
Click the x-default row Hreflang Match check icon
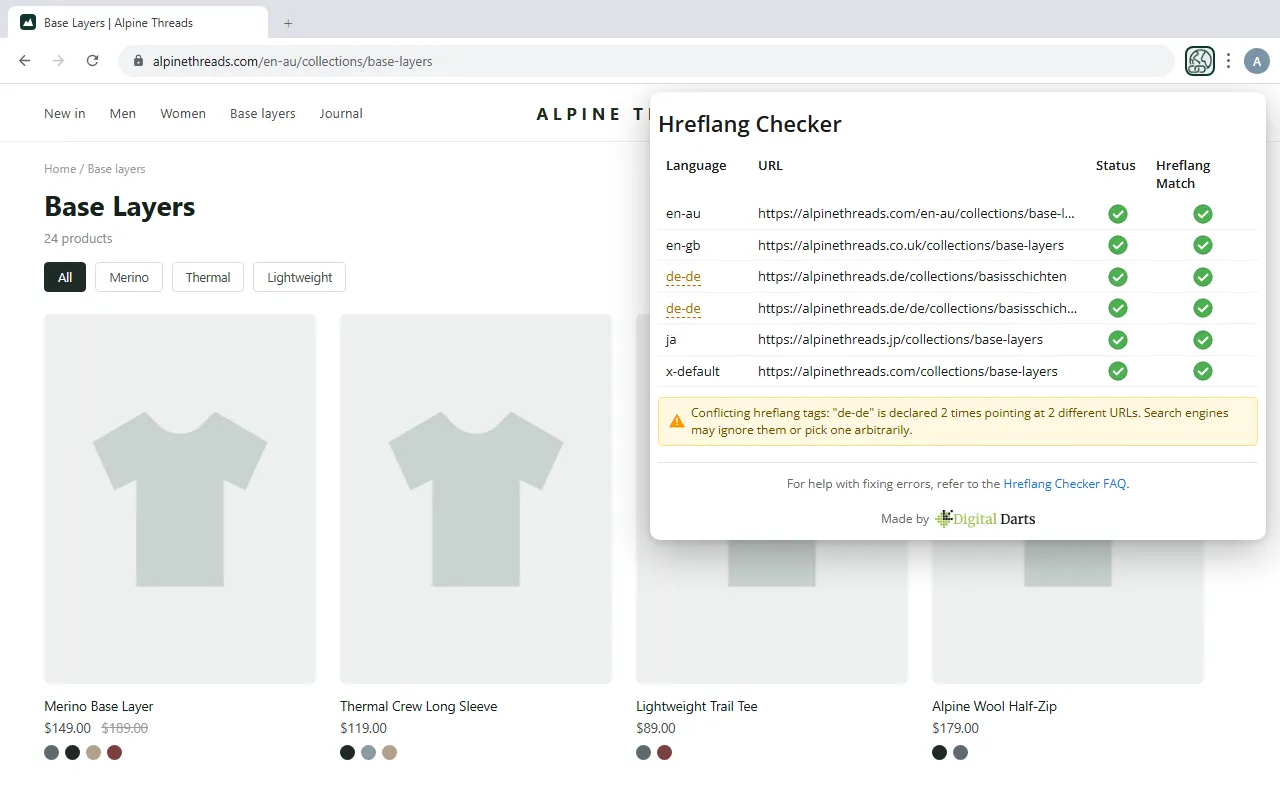[x=1203, y=371]
